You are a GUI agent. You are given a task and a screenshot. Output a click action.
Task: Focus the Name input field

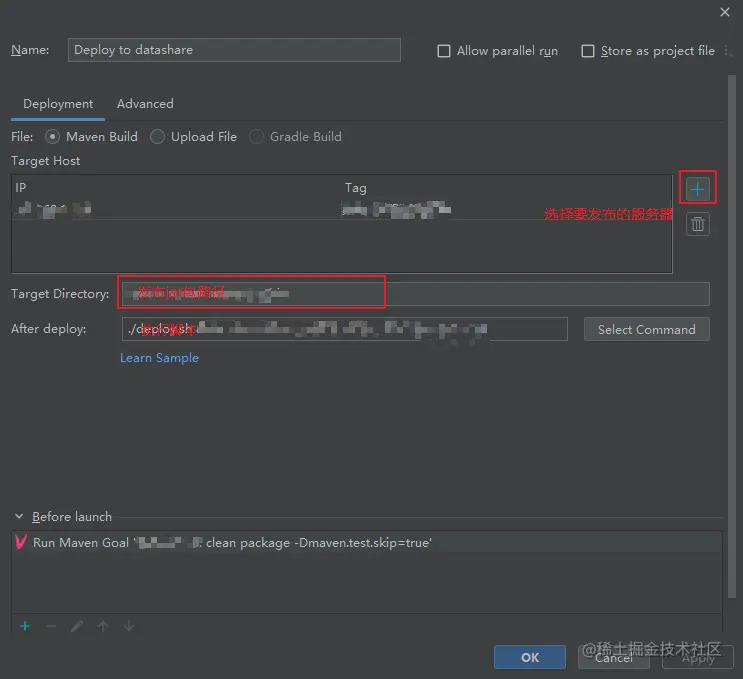click(x=234, y=50)
